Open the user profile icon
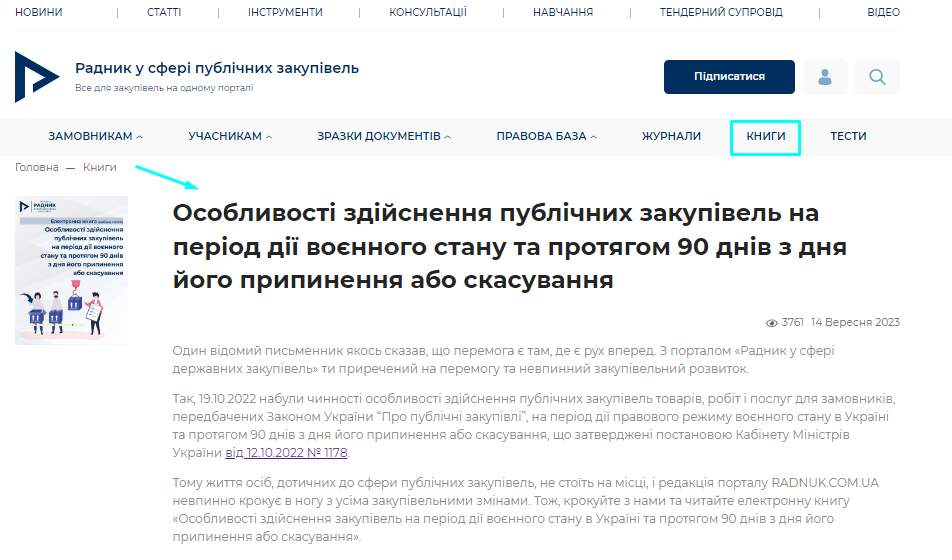This screenshot has width=952, height=560. [825, 77]
